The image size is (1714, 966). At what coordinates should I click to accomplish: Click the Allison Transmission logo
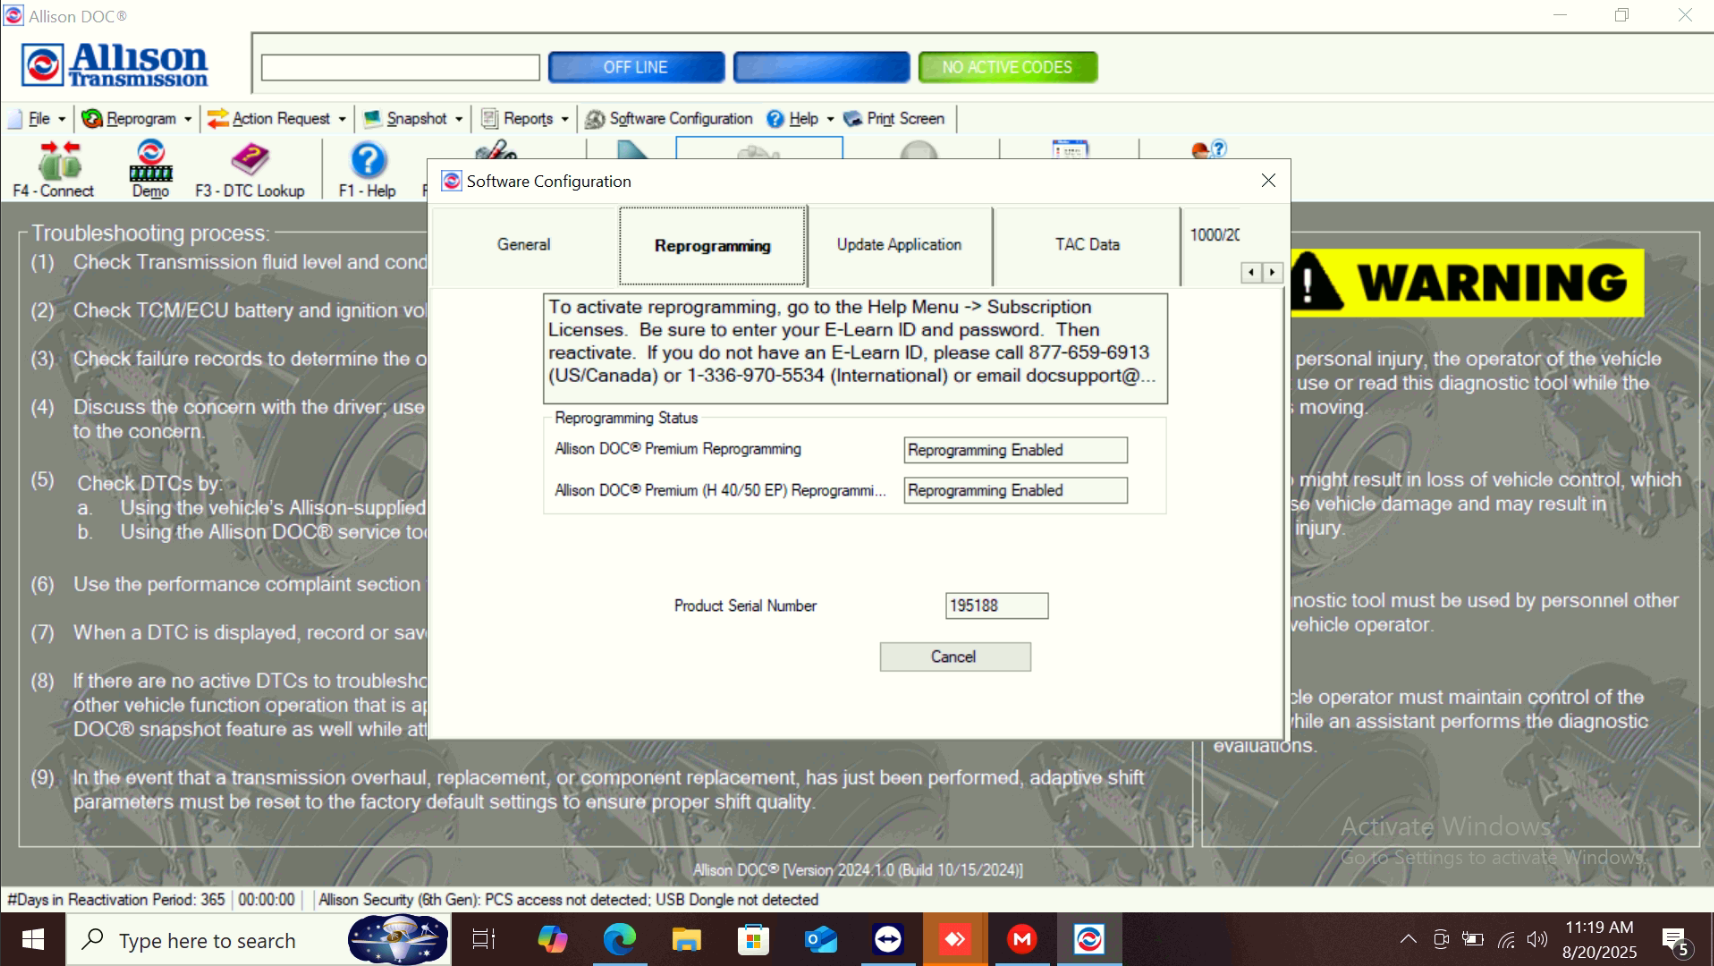115,65
